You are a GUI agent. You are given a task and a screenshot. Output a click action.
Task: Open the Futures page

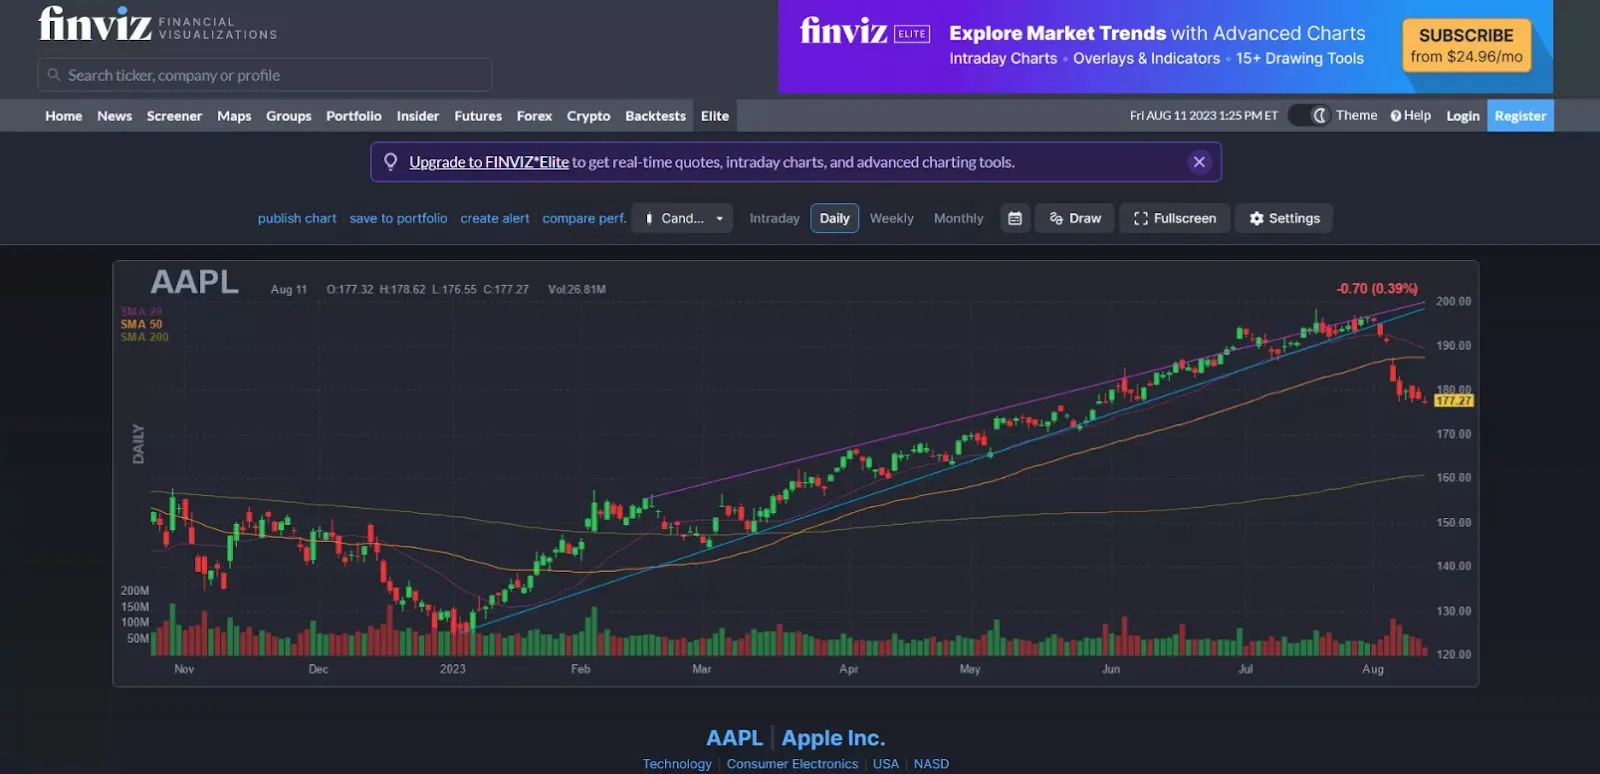coord(478,116)
